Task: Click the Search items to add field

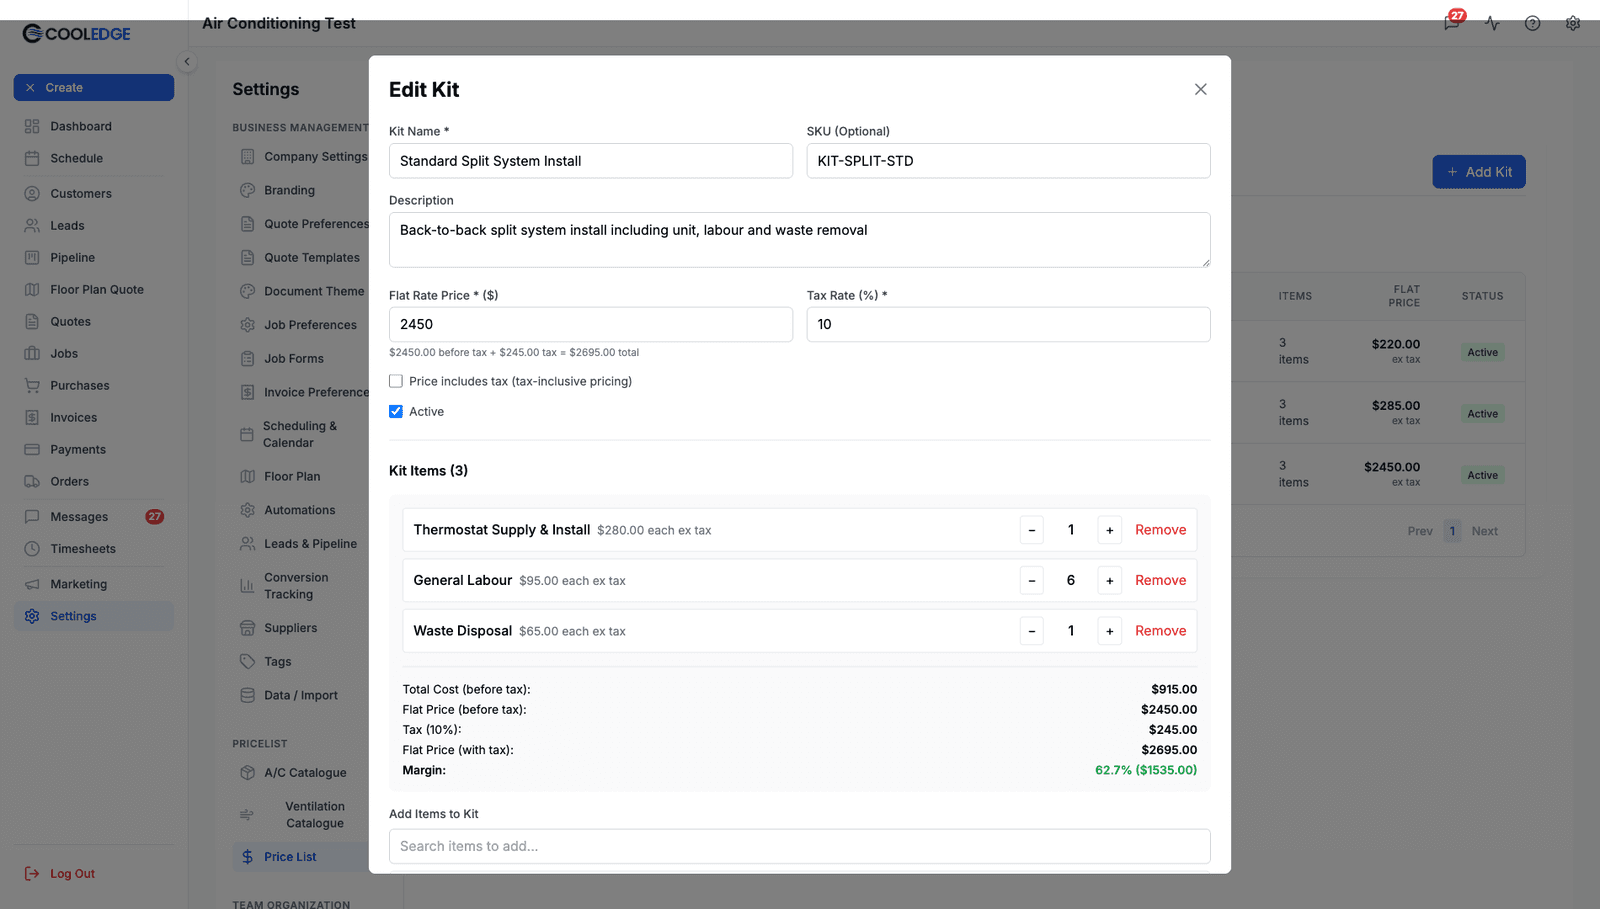Action: [x=799, y=846]
